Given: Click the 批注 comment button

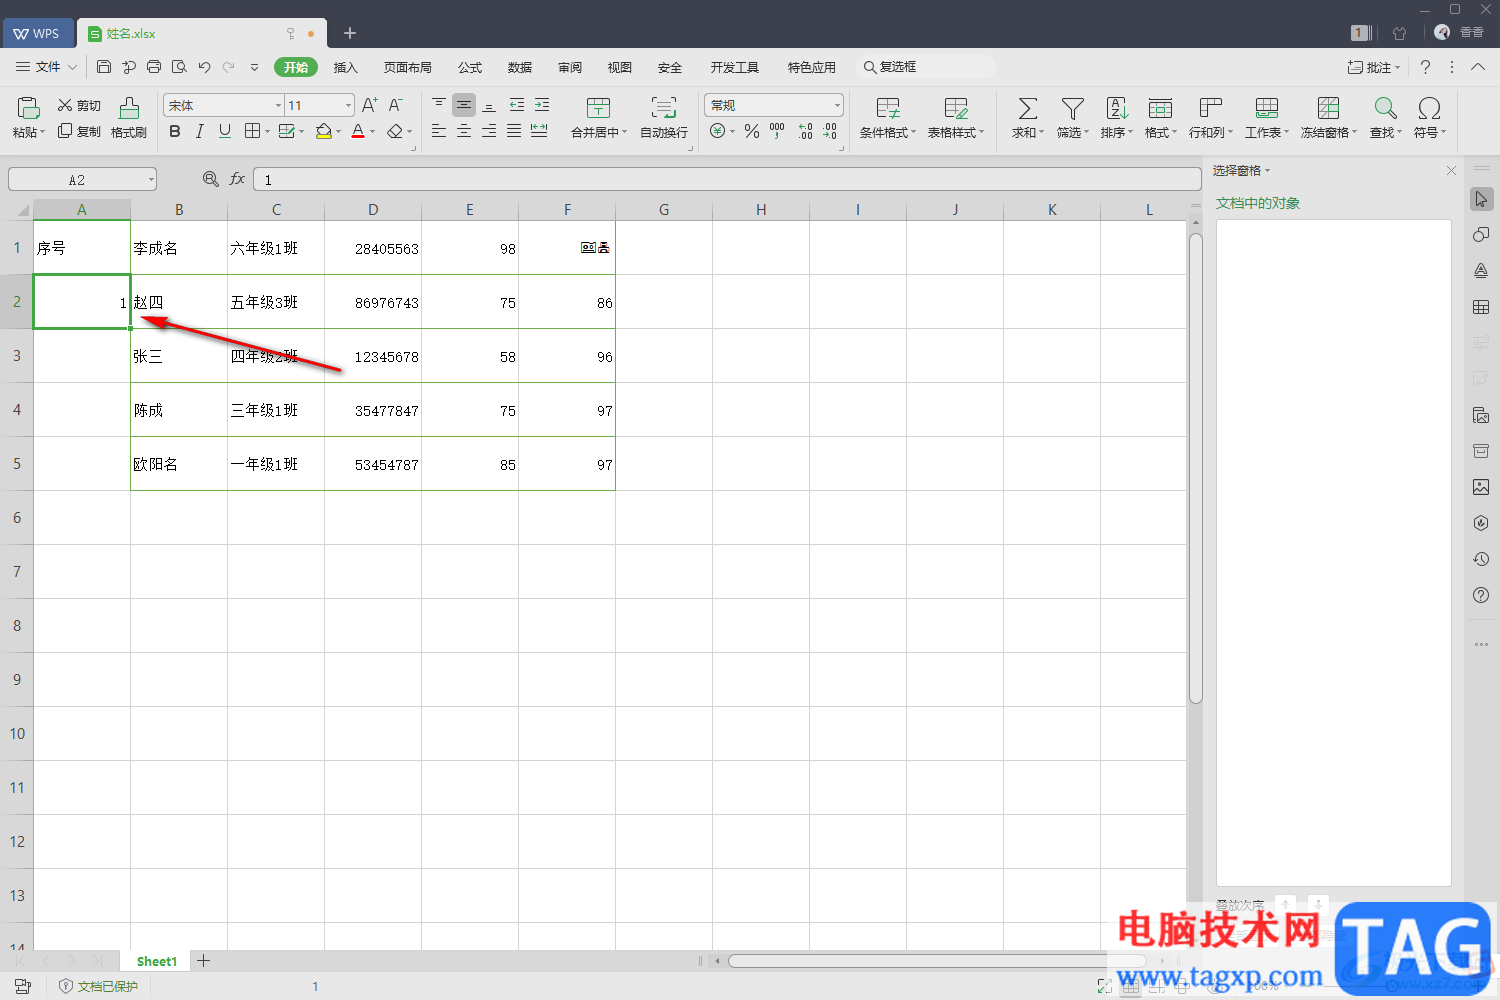Looking at the screenshot, I should click(x=1374, y=67).
